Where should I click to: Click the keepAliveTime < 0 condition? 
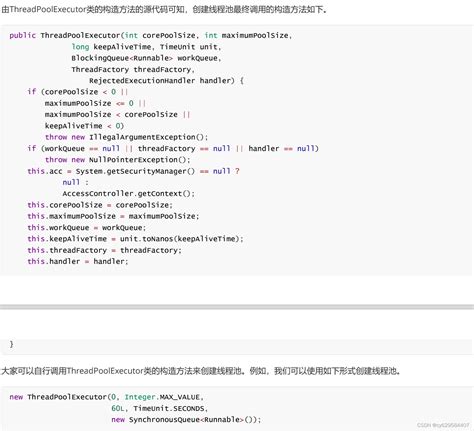[84, 126]
